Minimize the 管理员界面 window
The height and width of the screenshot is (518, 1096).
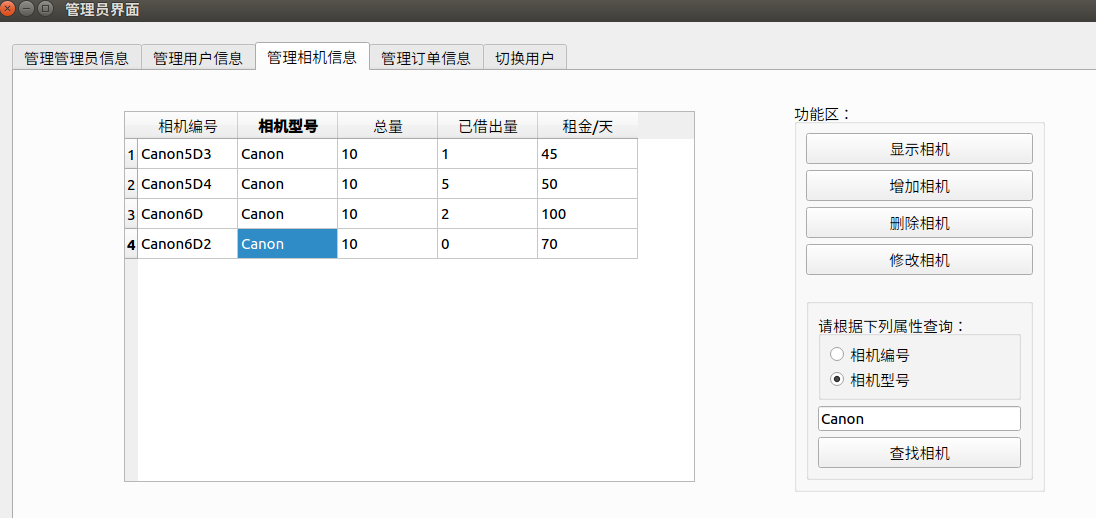click(x=27, y=9)
